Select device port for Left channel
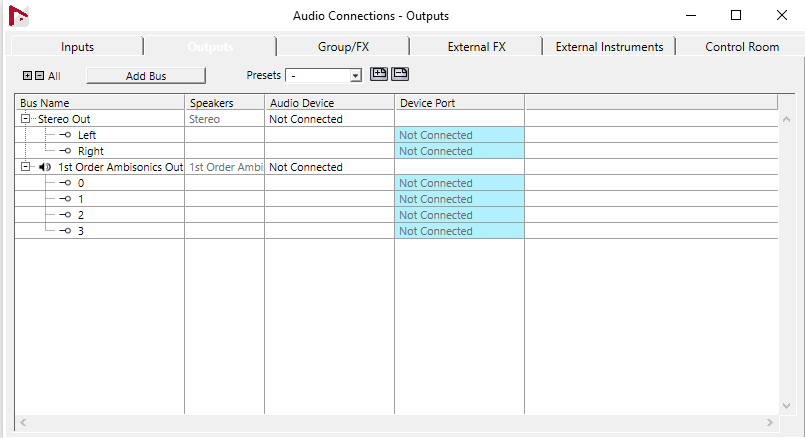Image resolution: width=805 pixels, height=438 pixels. [x=459, y=135]
